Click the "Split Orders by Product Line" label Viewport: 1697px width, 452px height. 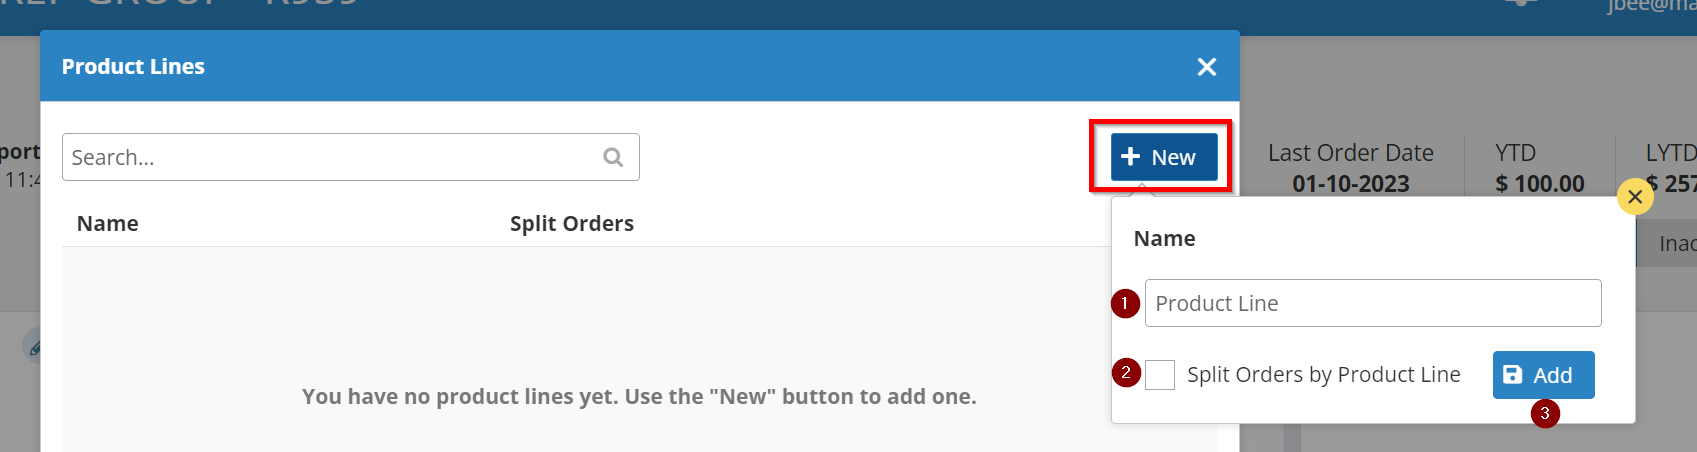tap(1323, 375)
